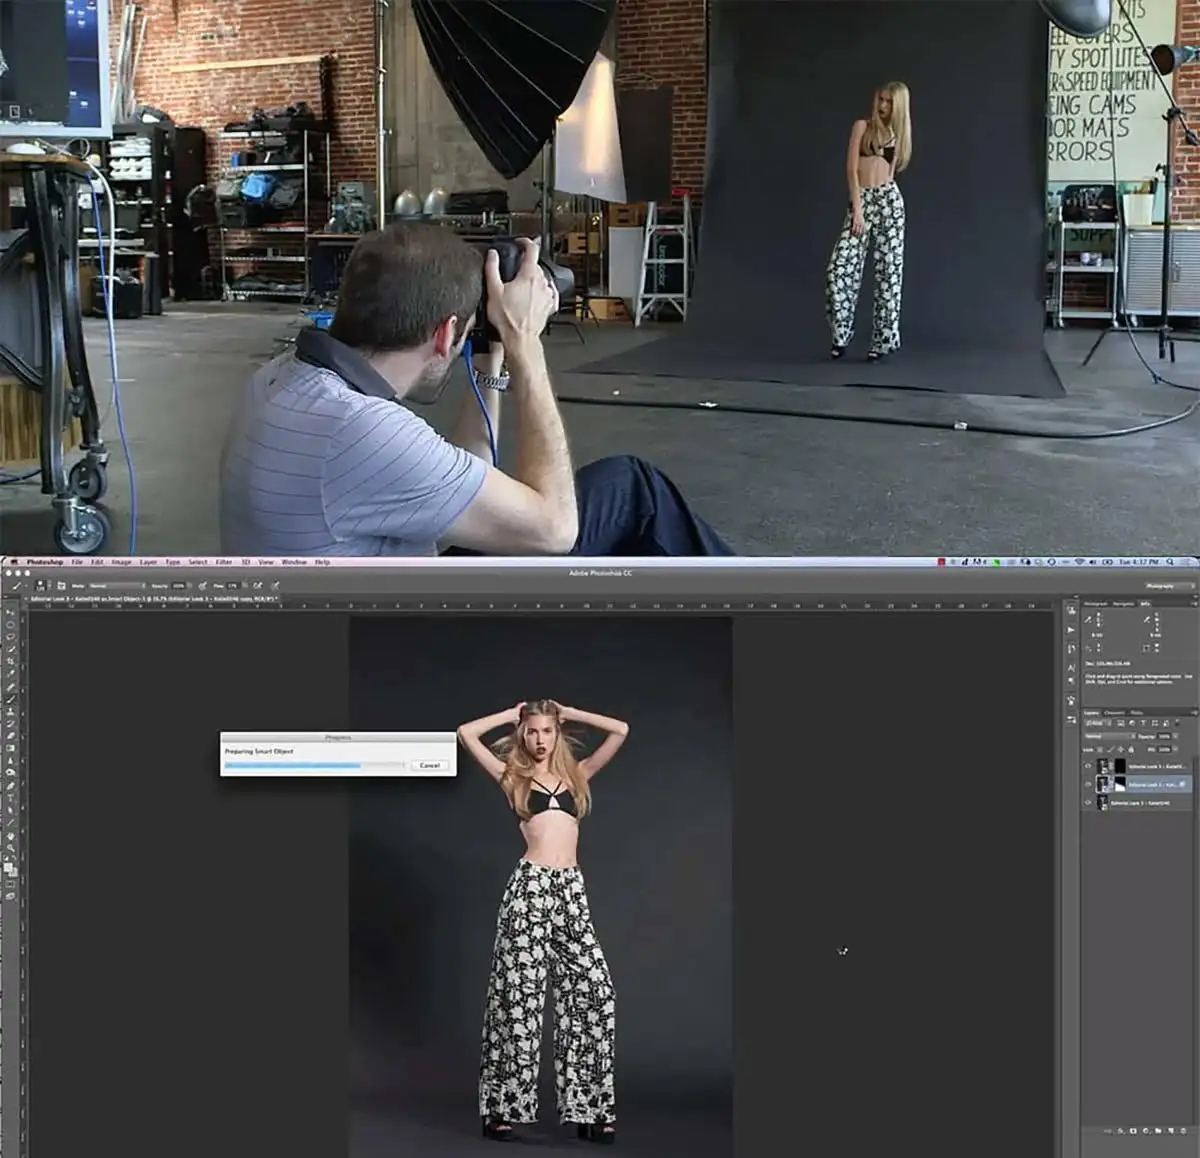Click the foreground color swatch
1200x1158 pixels.
click(9, 866)
